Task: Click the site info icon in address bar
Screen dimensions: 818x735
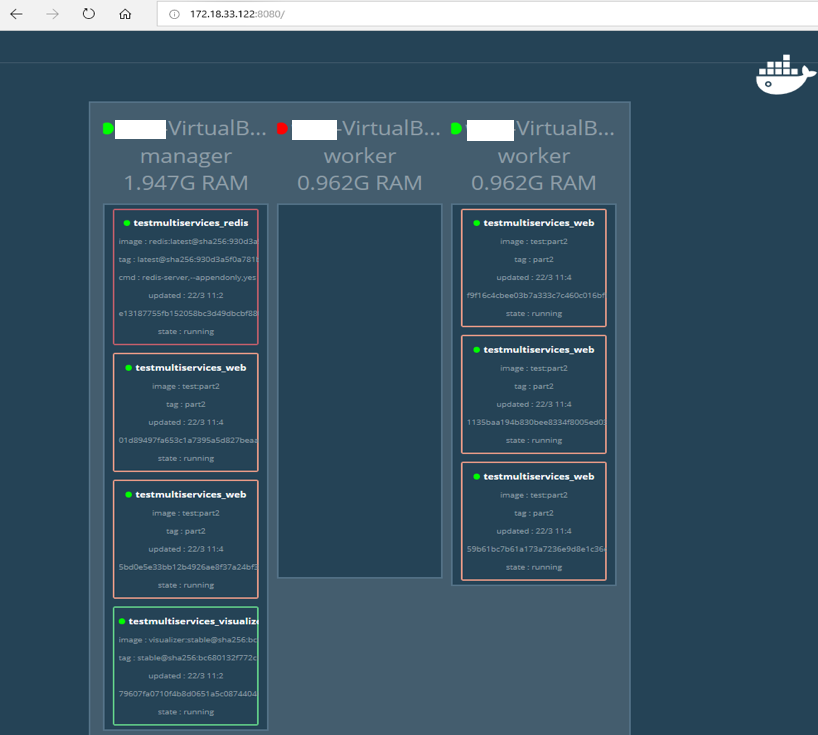Action: 174,15
